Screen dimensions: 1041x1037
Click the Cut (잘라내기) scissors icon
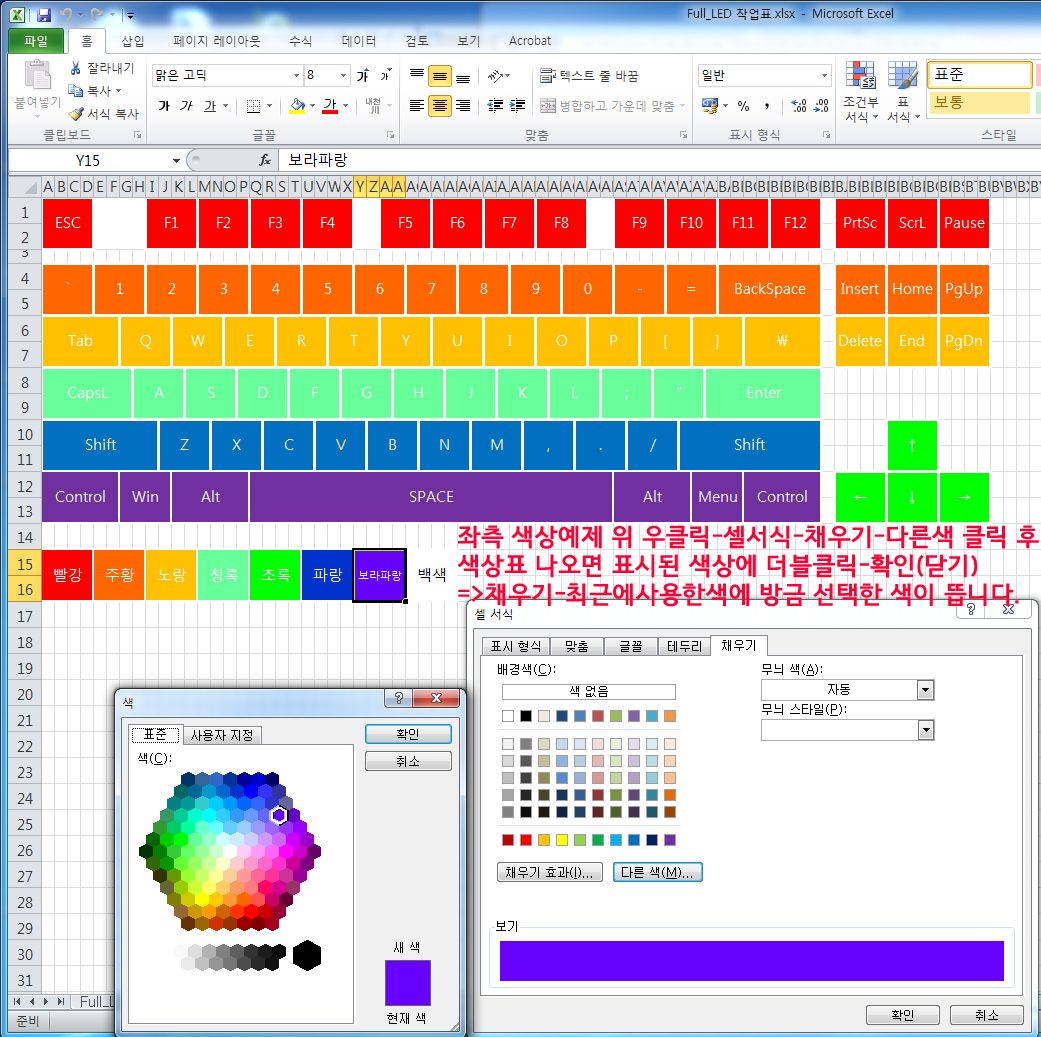tap(75, 68)
